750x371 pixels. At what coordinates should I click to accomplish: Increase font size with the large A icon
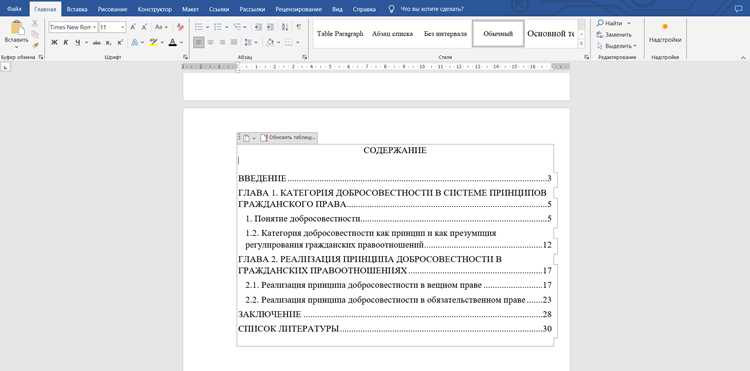pos(133,27)
